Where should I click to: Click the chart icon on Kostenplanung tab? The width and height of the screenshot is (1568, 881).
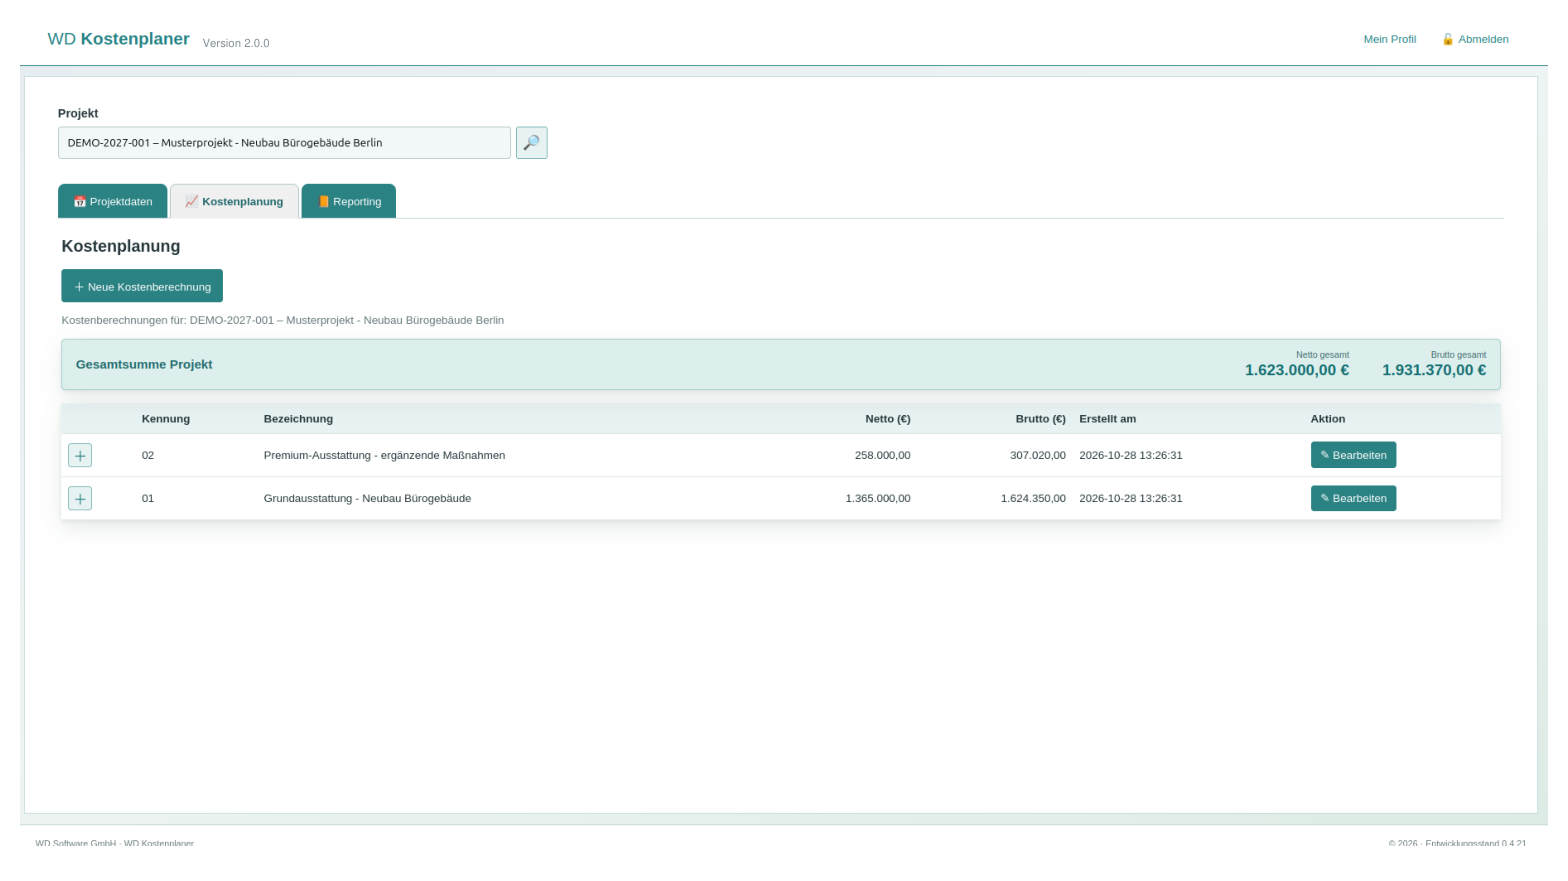tap(191, 202)
